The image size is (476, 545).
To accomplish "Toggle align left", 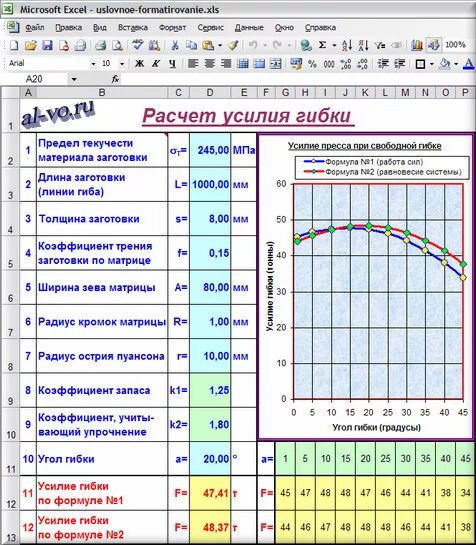I will (x=193, y=64).
